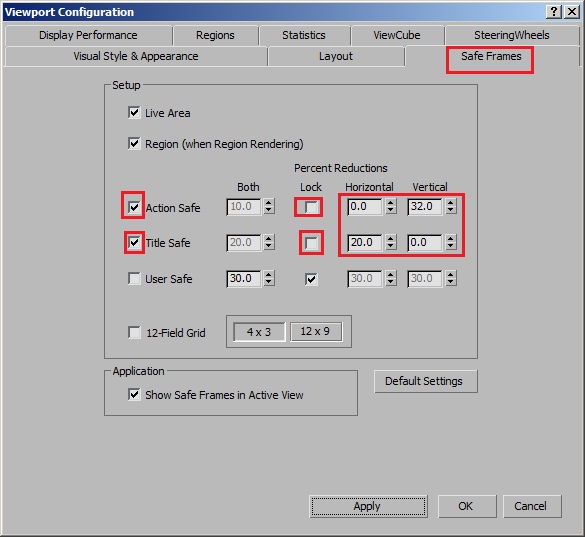This screenshot has width=585, height=537.
Task: Toggle Region (when Region Rendering) checkbox
Action: 134,144
